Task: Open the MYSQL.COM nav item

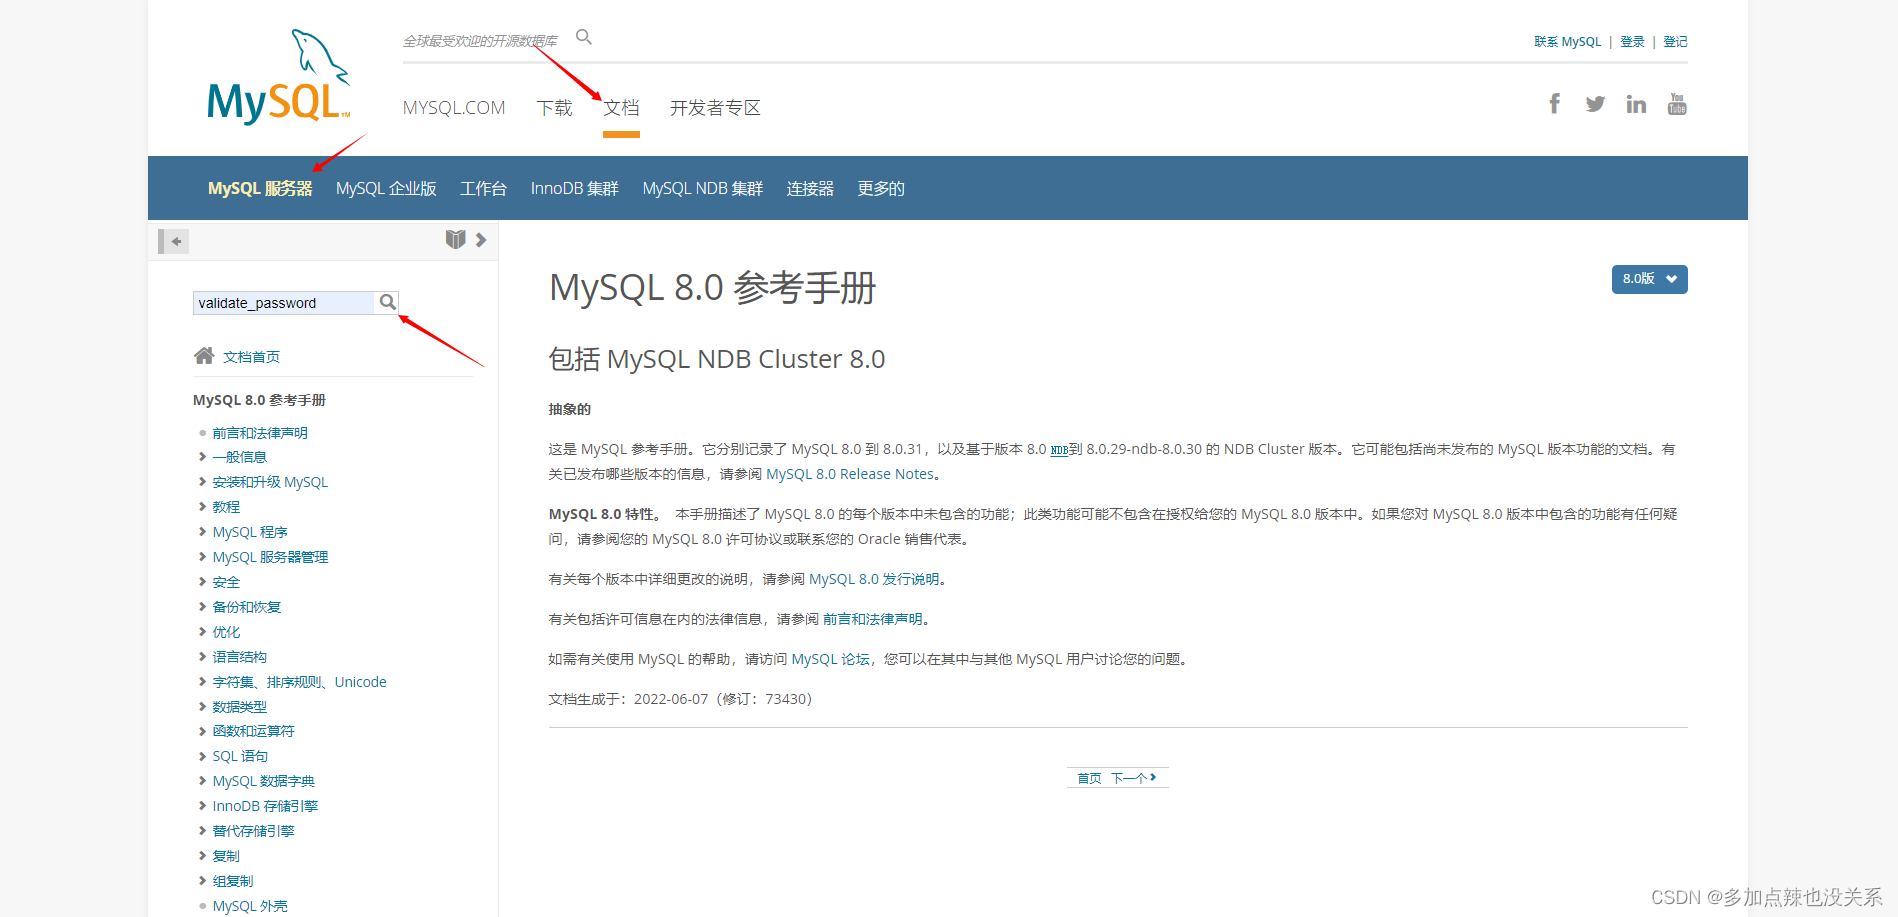Action: click(454, 108)
